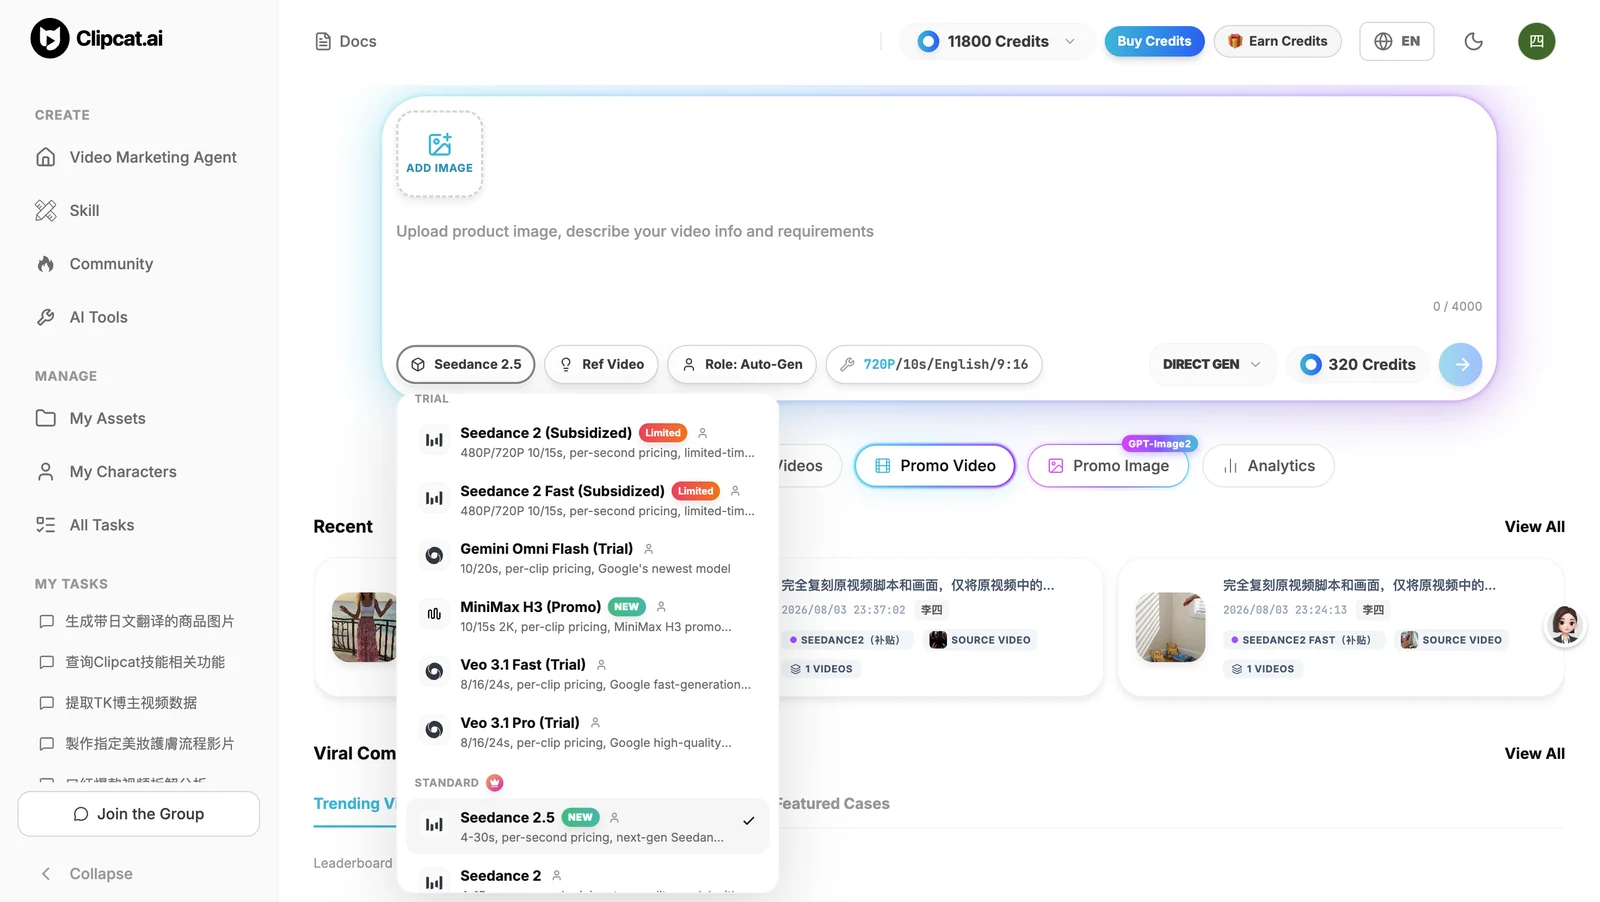Click the 320 Credits cost indicator
The height and width of the screenshot is (902, 1600).
(x=1358, y=364)
